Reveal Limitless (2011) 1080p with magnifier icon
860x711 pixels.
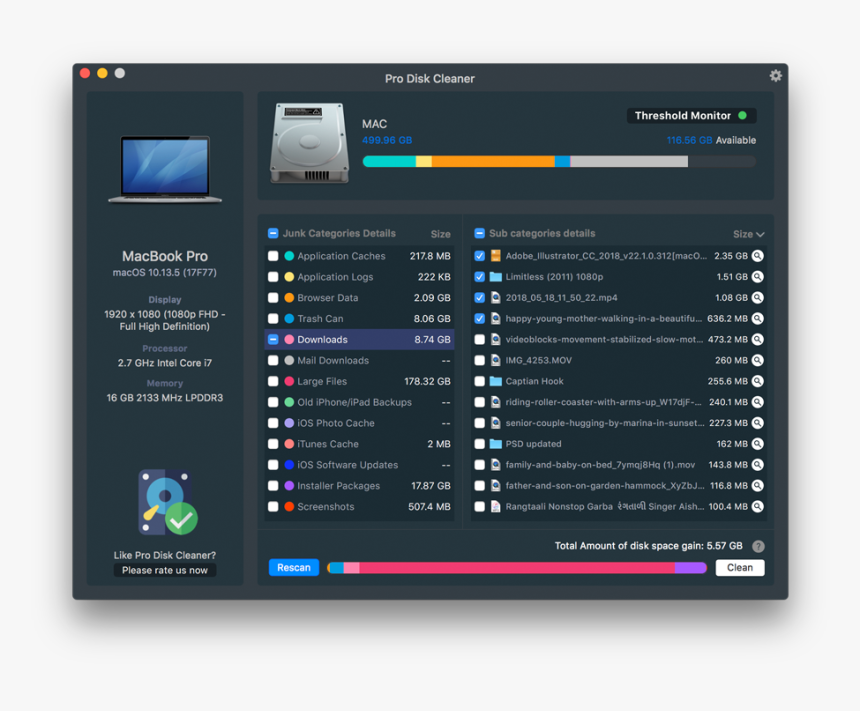pyautogui.click(x=757, y=276)
